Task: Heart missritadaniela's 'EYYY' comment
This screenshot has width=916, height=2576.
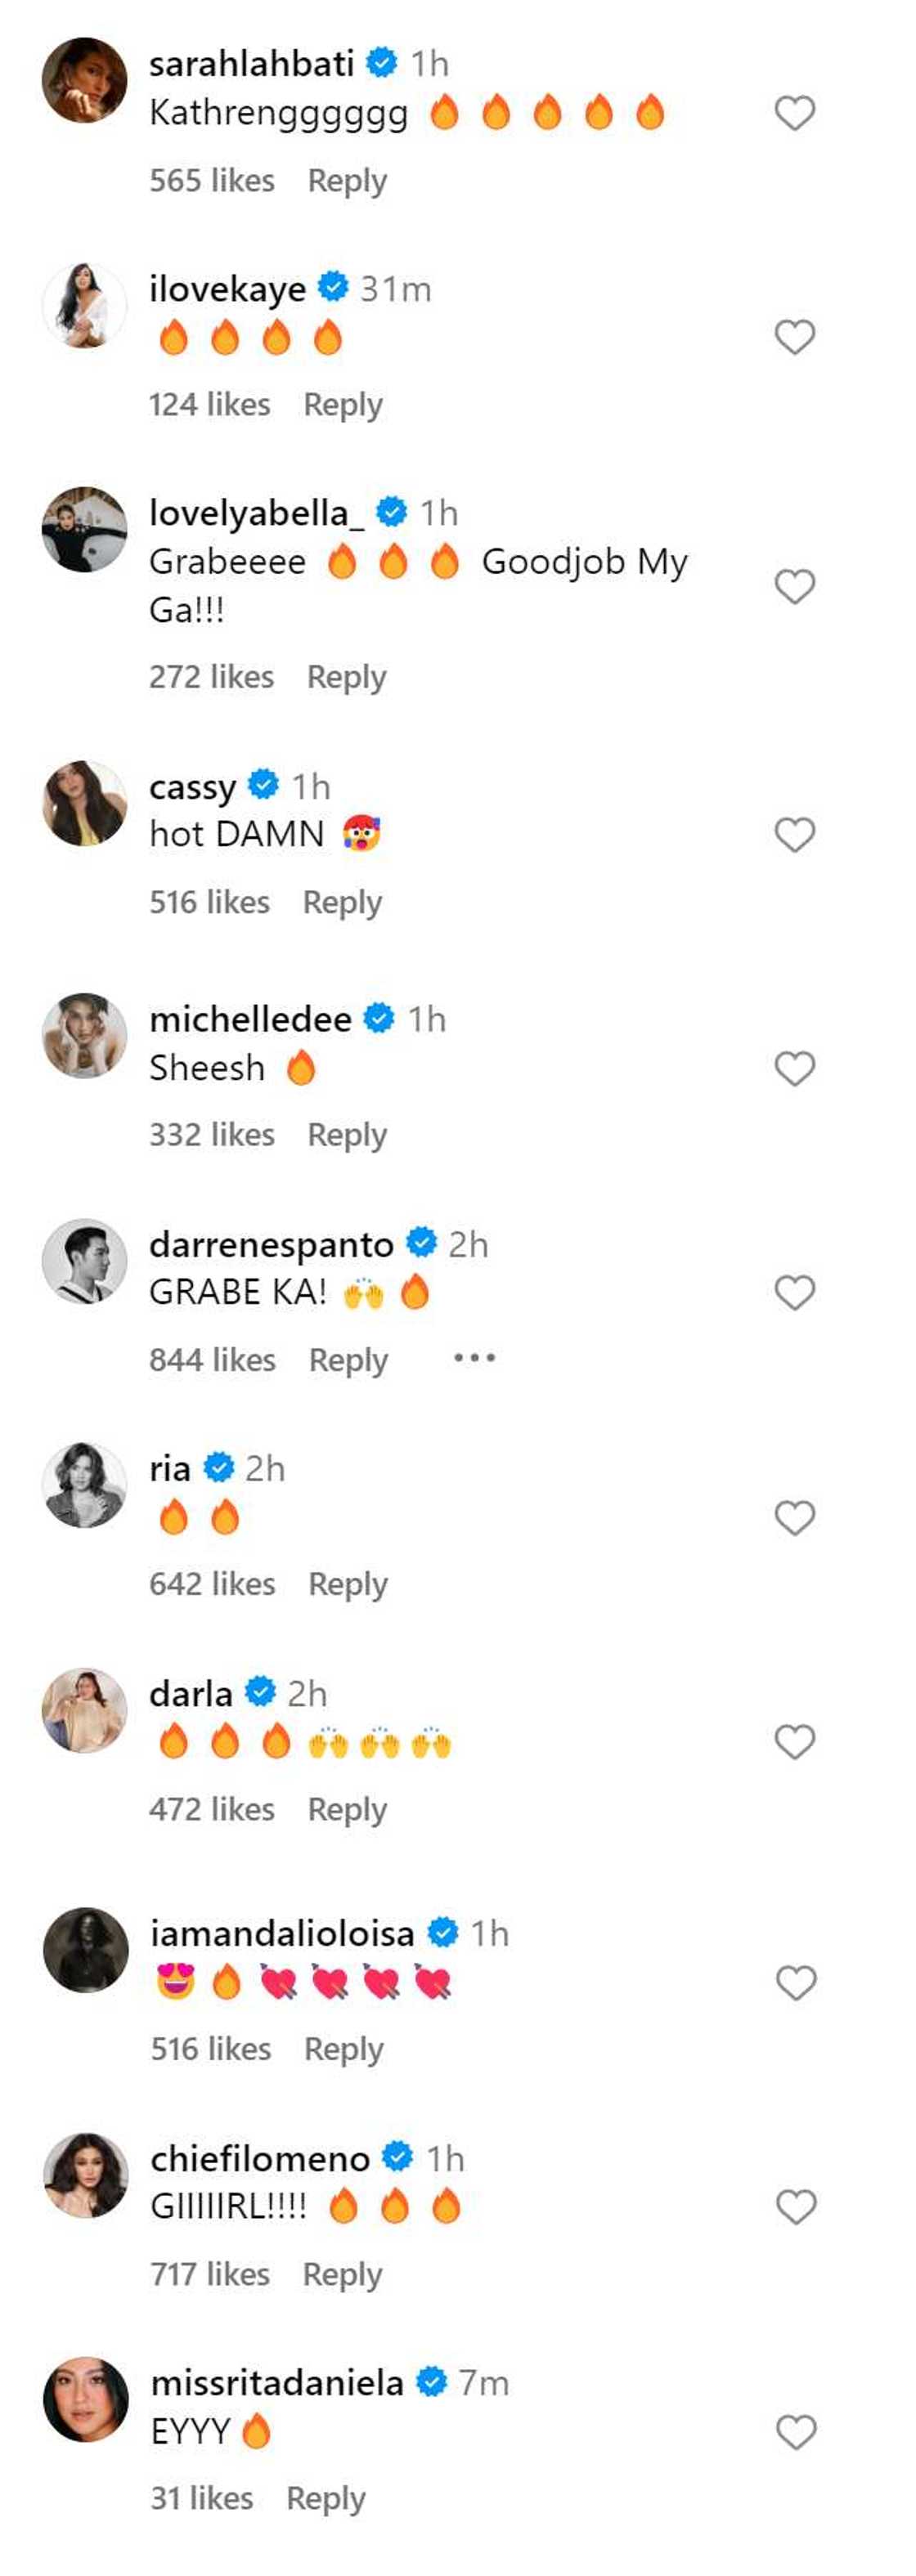Action: 796,2431
